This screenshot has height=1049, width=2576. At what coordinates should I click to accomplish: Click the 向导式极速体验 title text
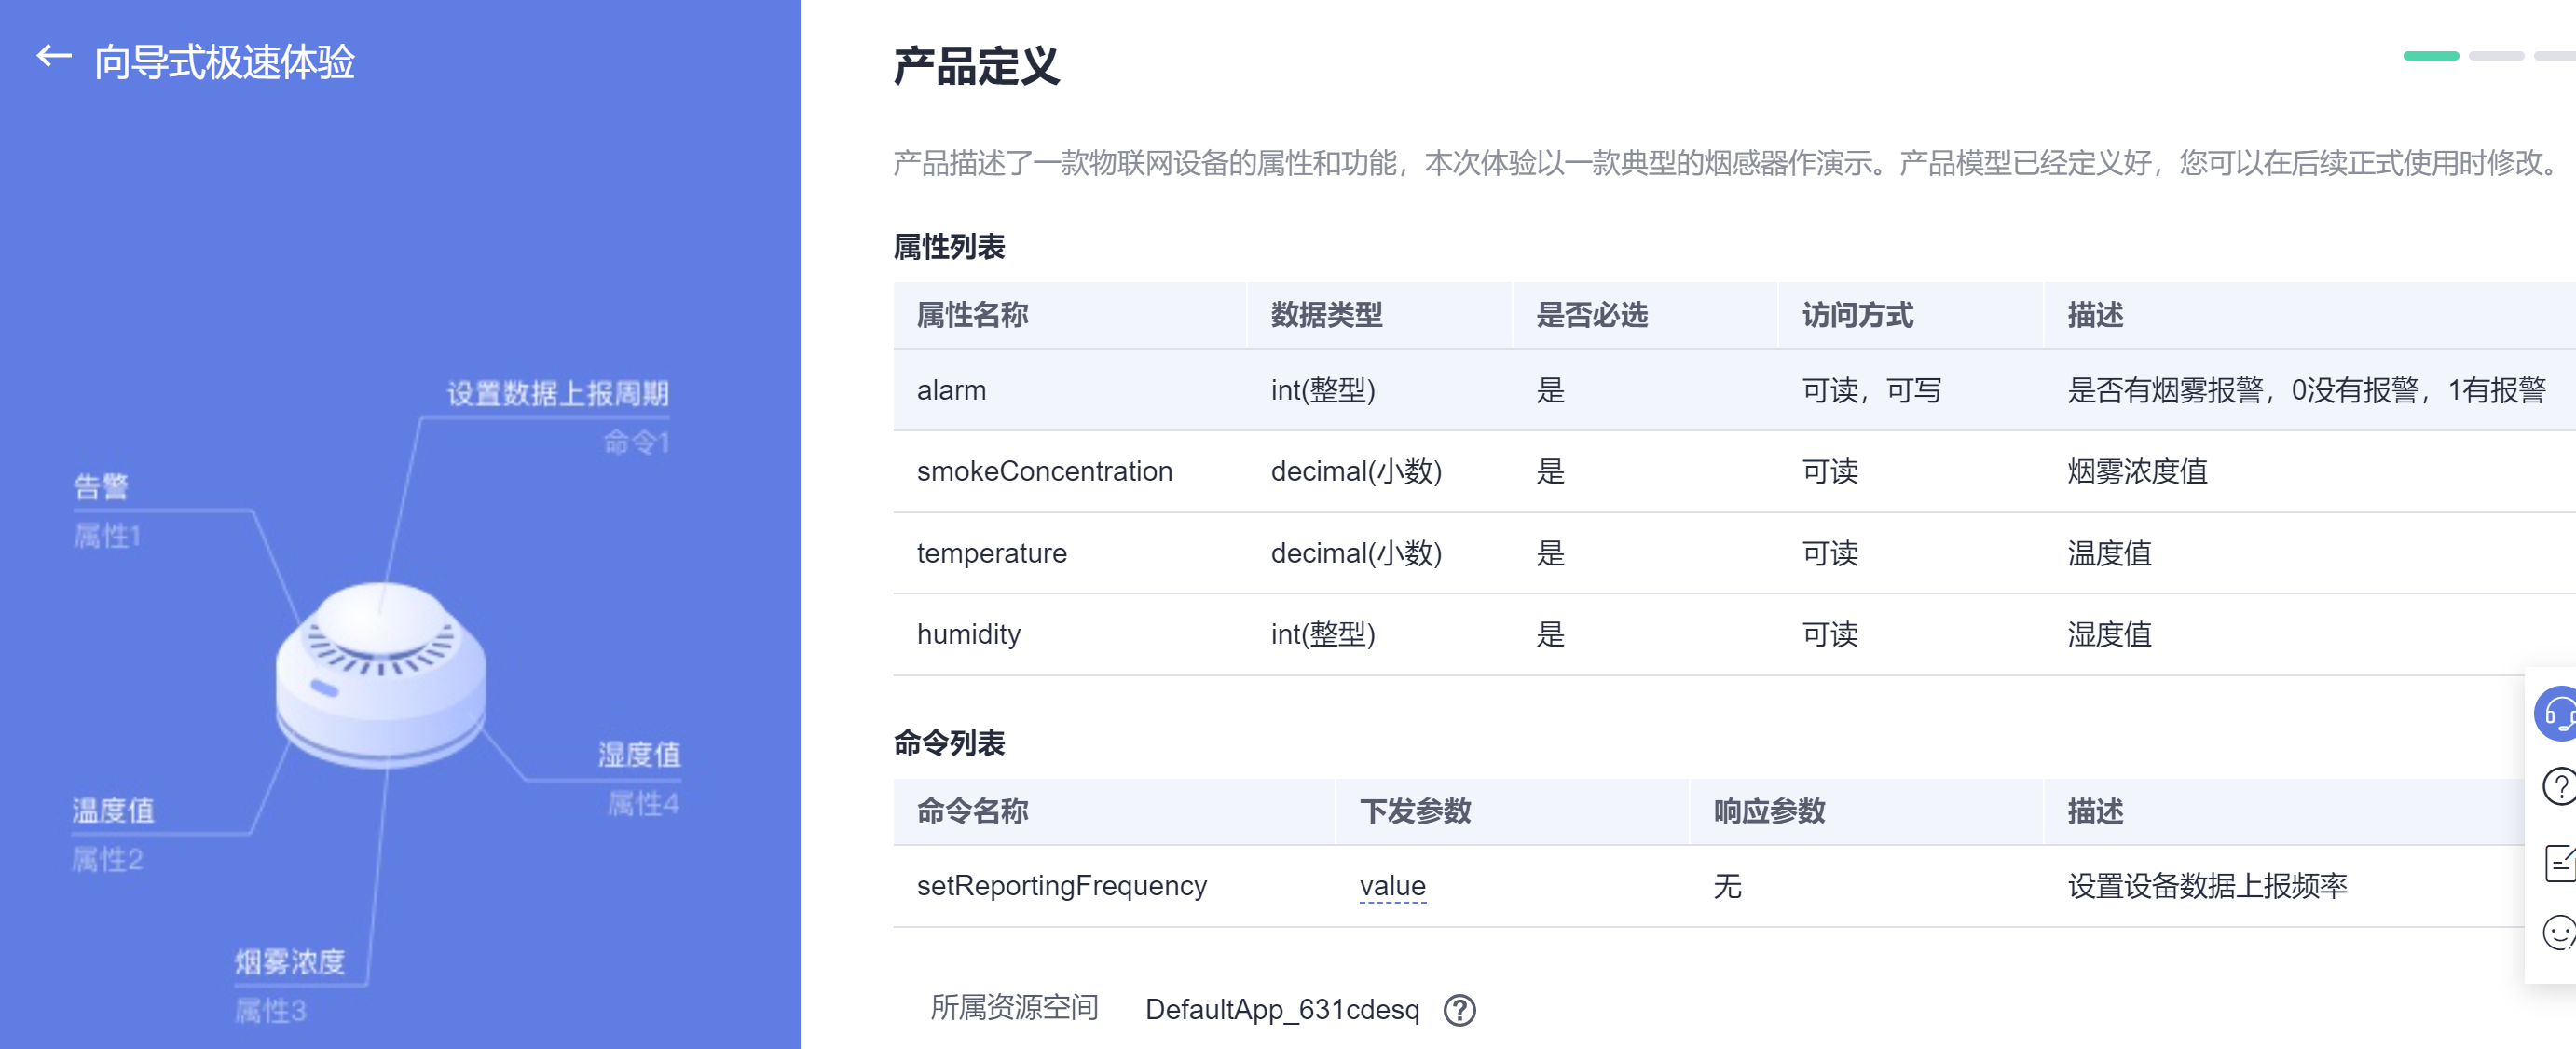224,62
